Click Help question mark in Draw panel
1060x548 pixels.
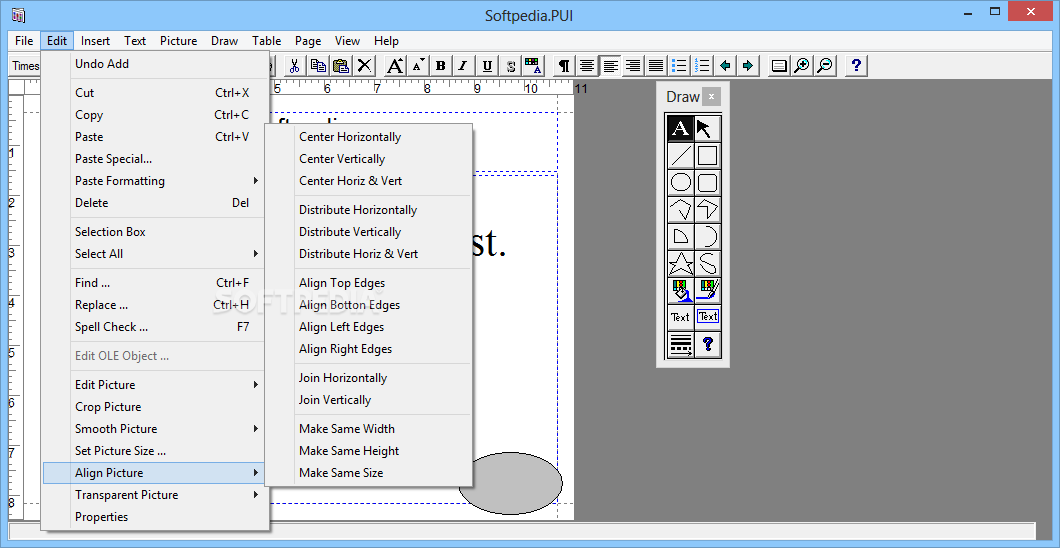(707, 345)
